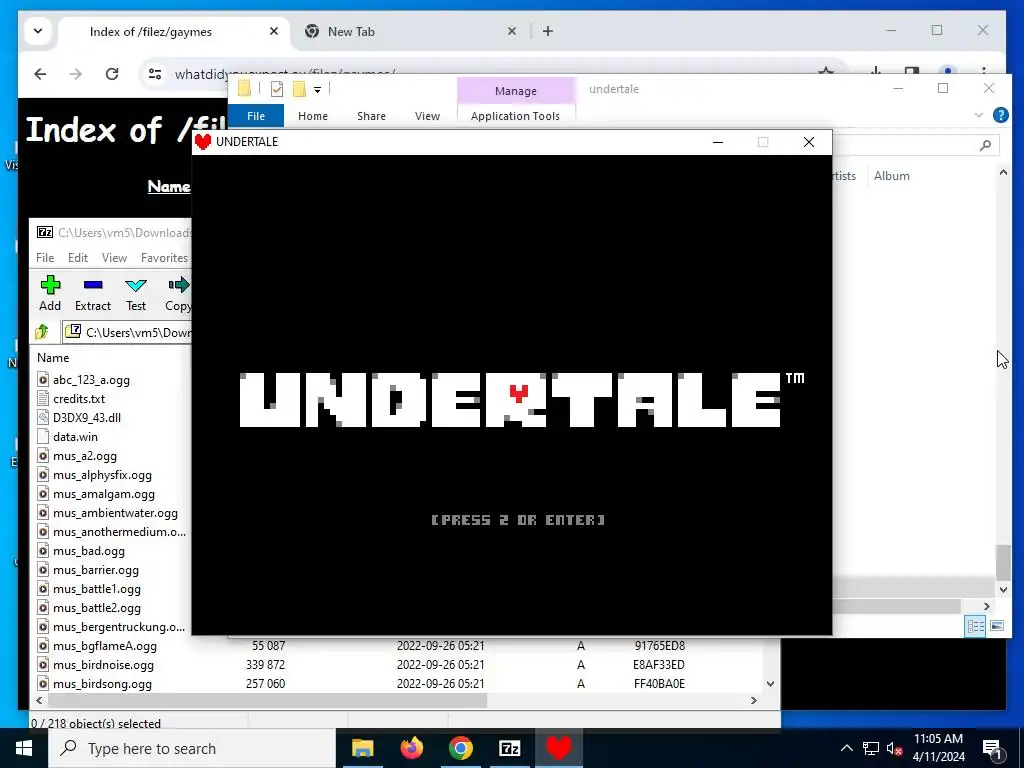Click right arrow of 7-Zip horizontal scrollbar

pyautogui.click(x=754, y=700)
